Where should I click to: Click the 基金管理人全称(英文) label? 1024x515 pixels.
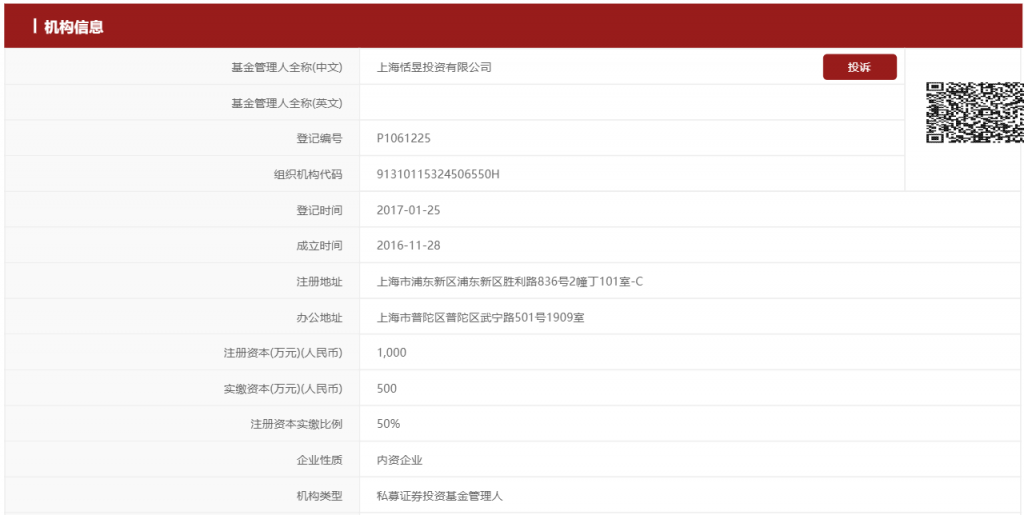coord(287,102)
